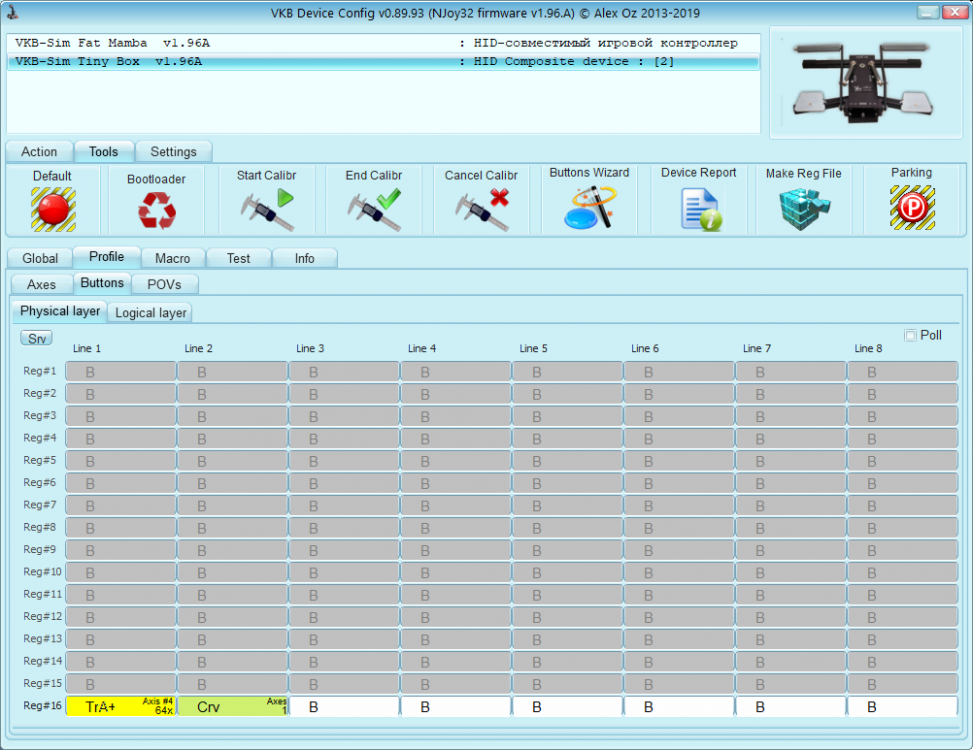
Task: Activate the Parking icon
Action: pos(911,209)
